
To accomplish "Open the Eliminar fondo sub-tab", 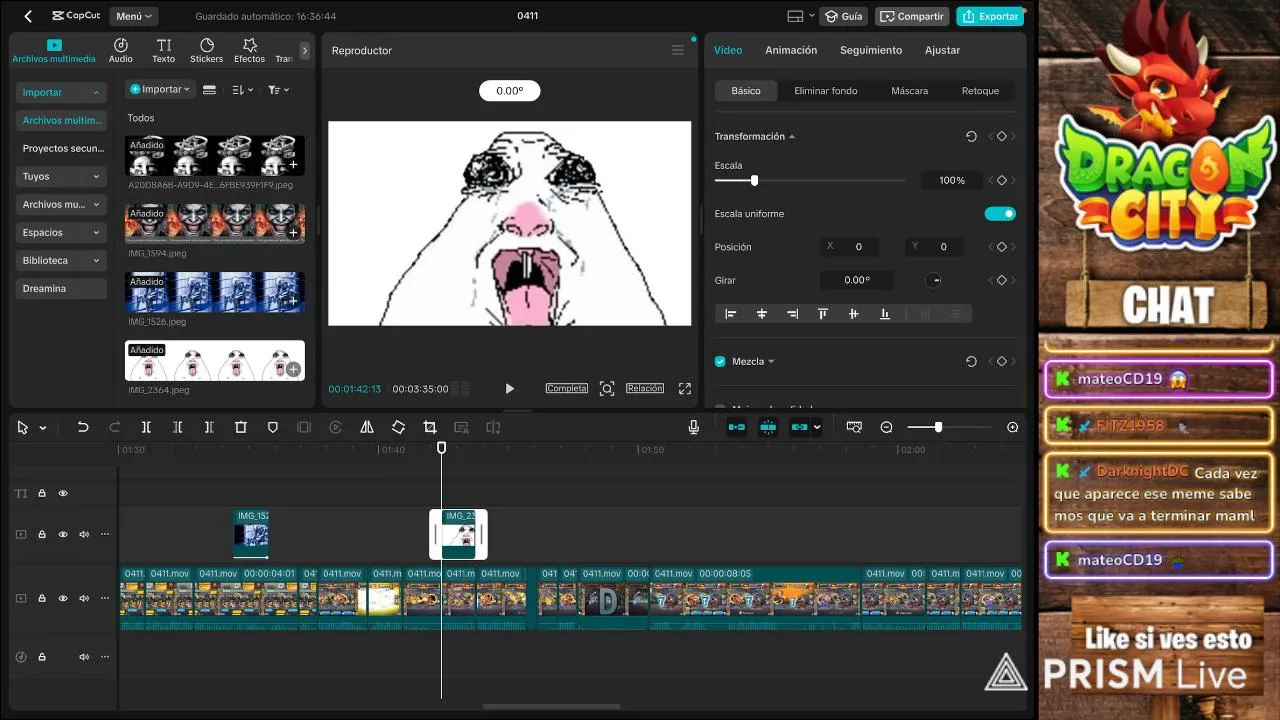I will (826, 90).
